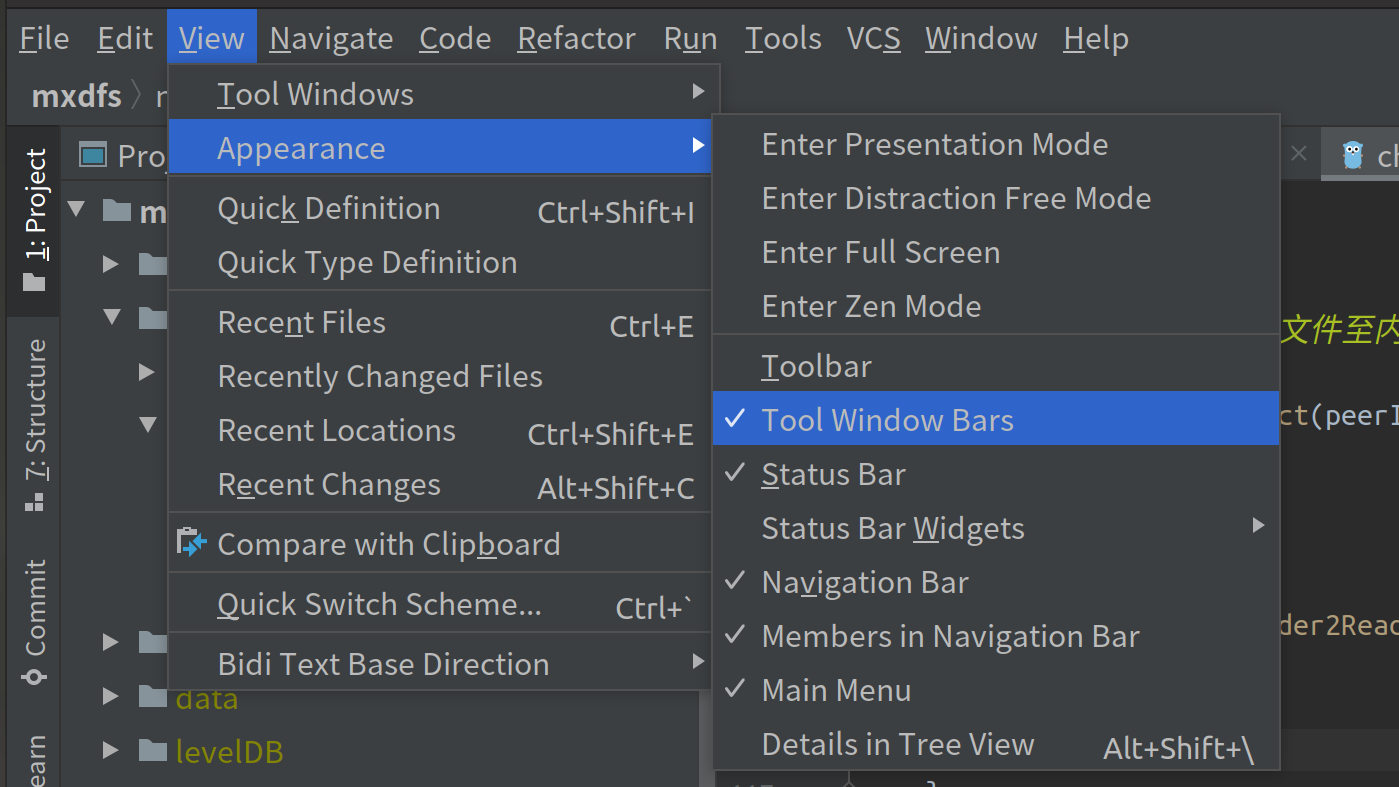Click the data folder icon
This screenshot has width=1399, height=787.
153,697
